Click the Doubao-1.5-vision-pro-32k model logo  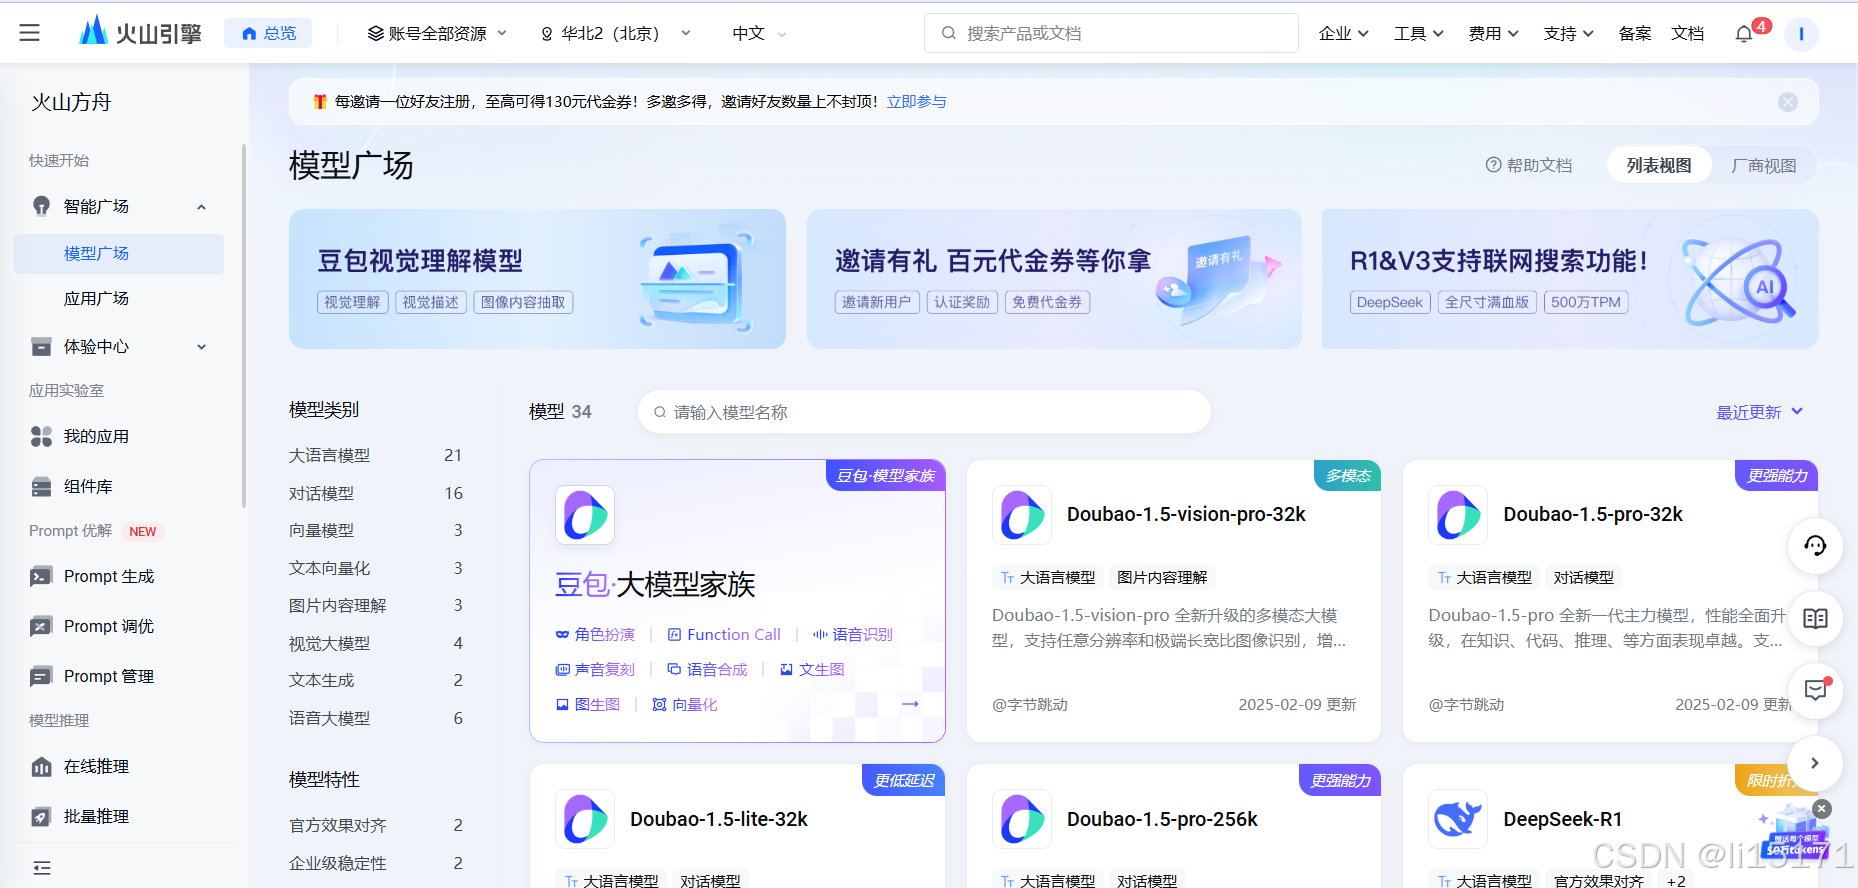pyautogui.click(x=1022, y=515)
